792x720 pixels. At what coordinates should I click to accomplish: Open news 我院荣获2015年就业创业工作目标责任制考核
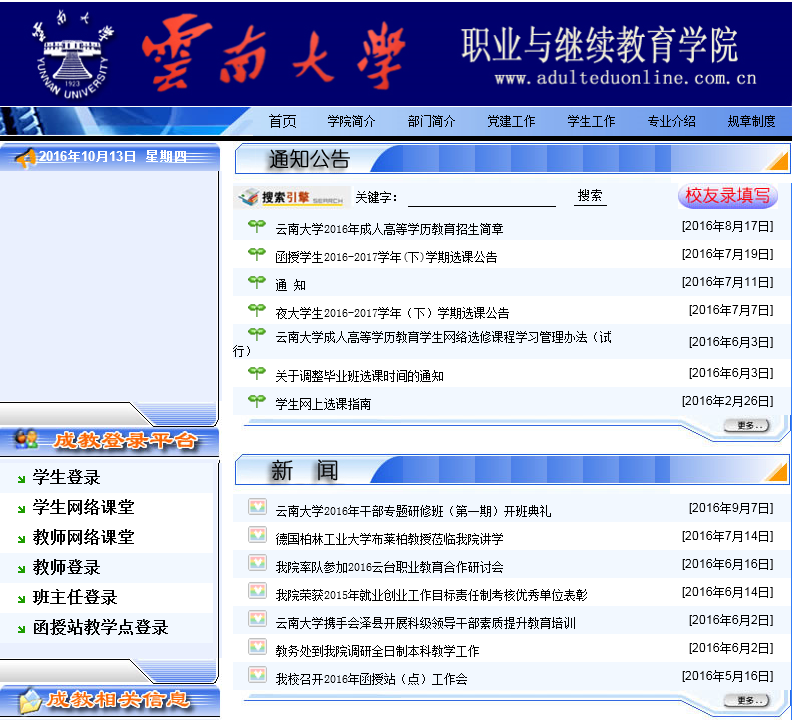pos(431,595)
